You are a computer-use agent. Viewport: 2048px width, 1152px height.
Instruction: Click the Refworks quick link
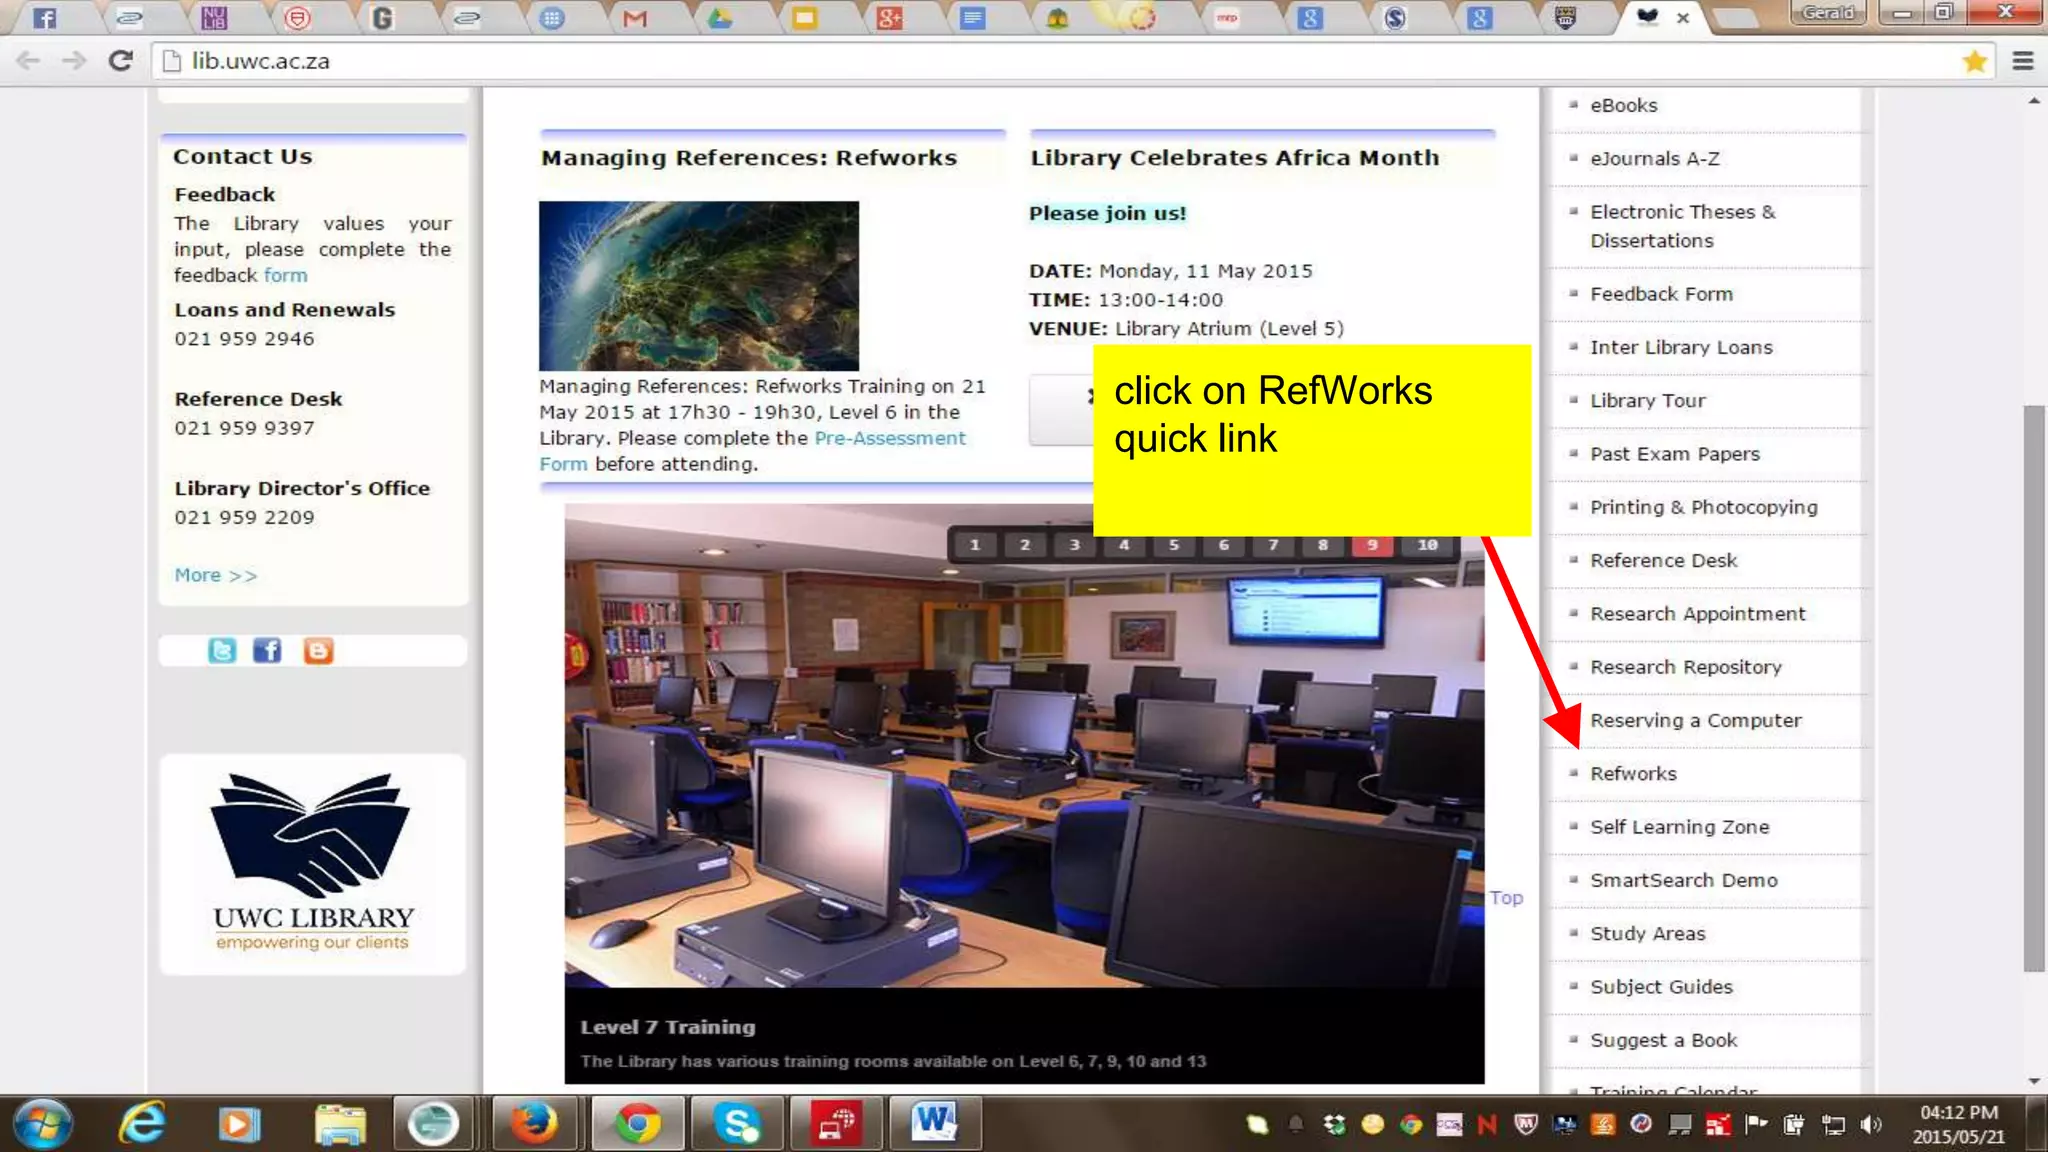coord(1633,773)
